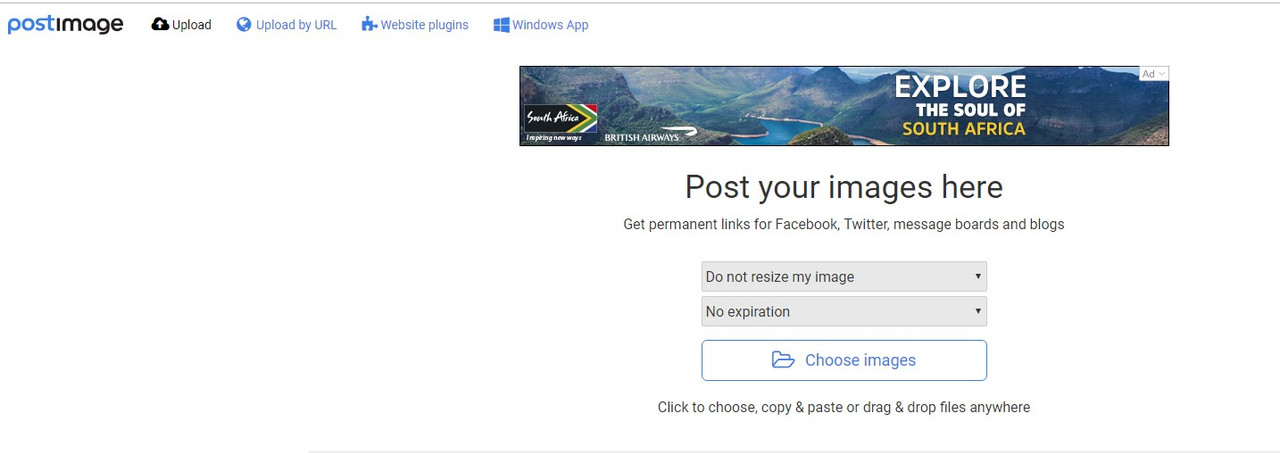The image size is (1280, 453).
Task: Open the Upload by URL link
Action: (287, 25)
